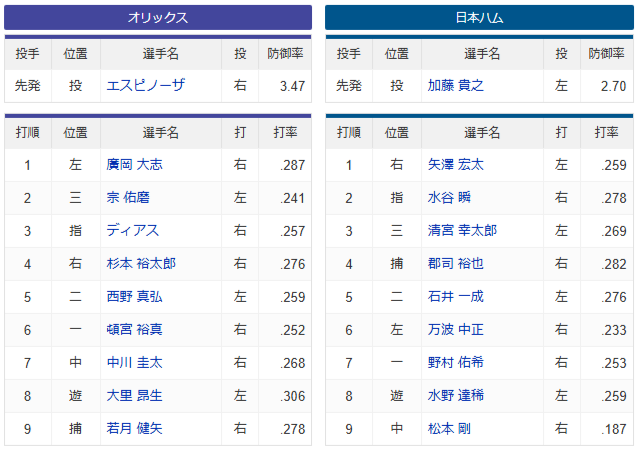The width and height of the screenshot is (636, 456).
Task: Open player link 水野 達稀
Action: pos(456,396)
